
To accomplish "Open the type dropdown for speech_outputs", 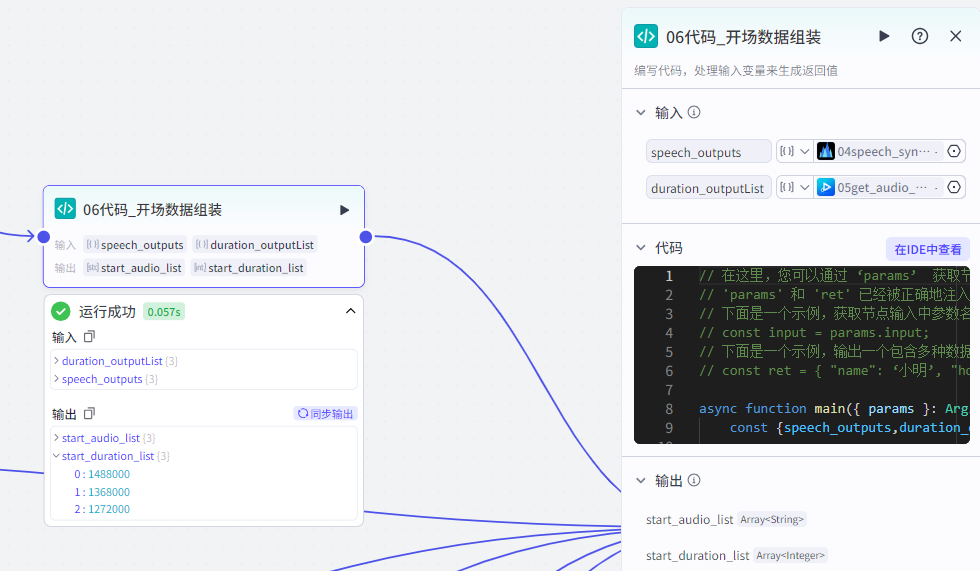I will (x=795, y=152).
